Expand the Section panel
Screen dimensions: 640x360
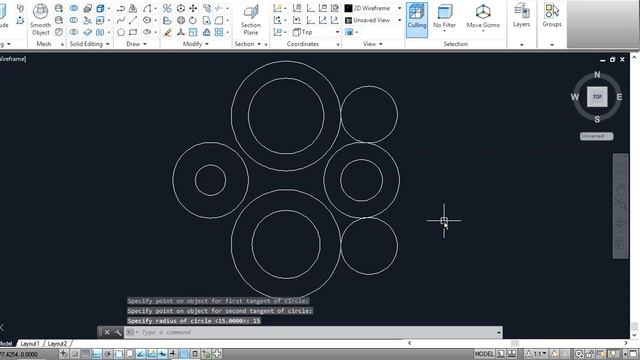pyautogui.click(x=248, y=44)
